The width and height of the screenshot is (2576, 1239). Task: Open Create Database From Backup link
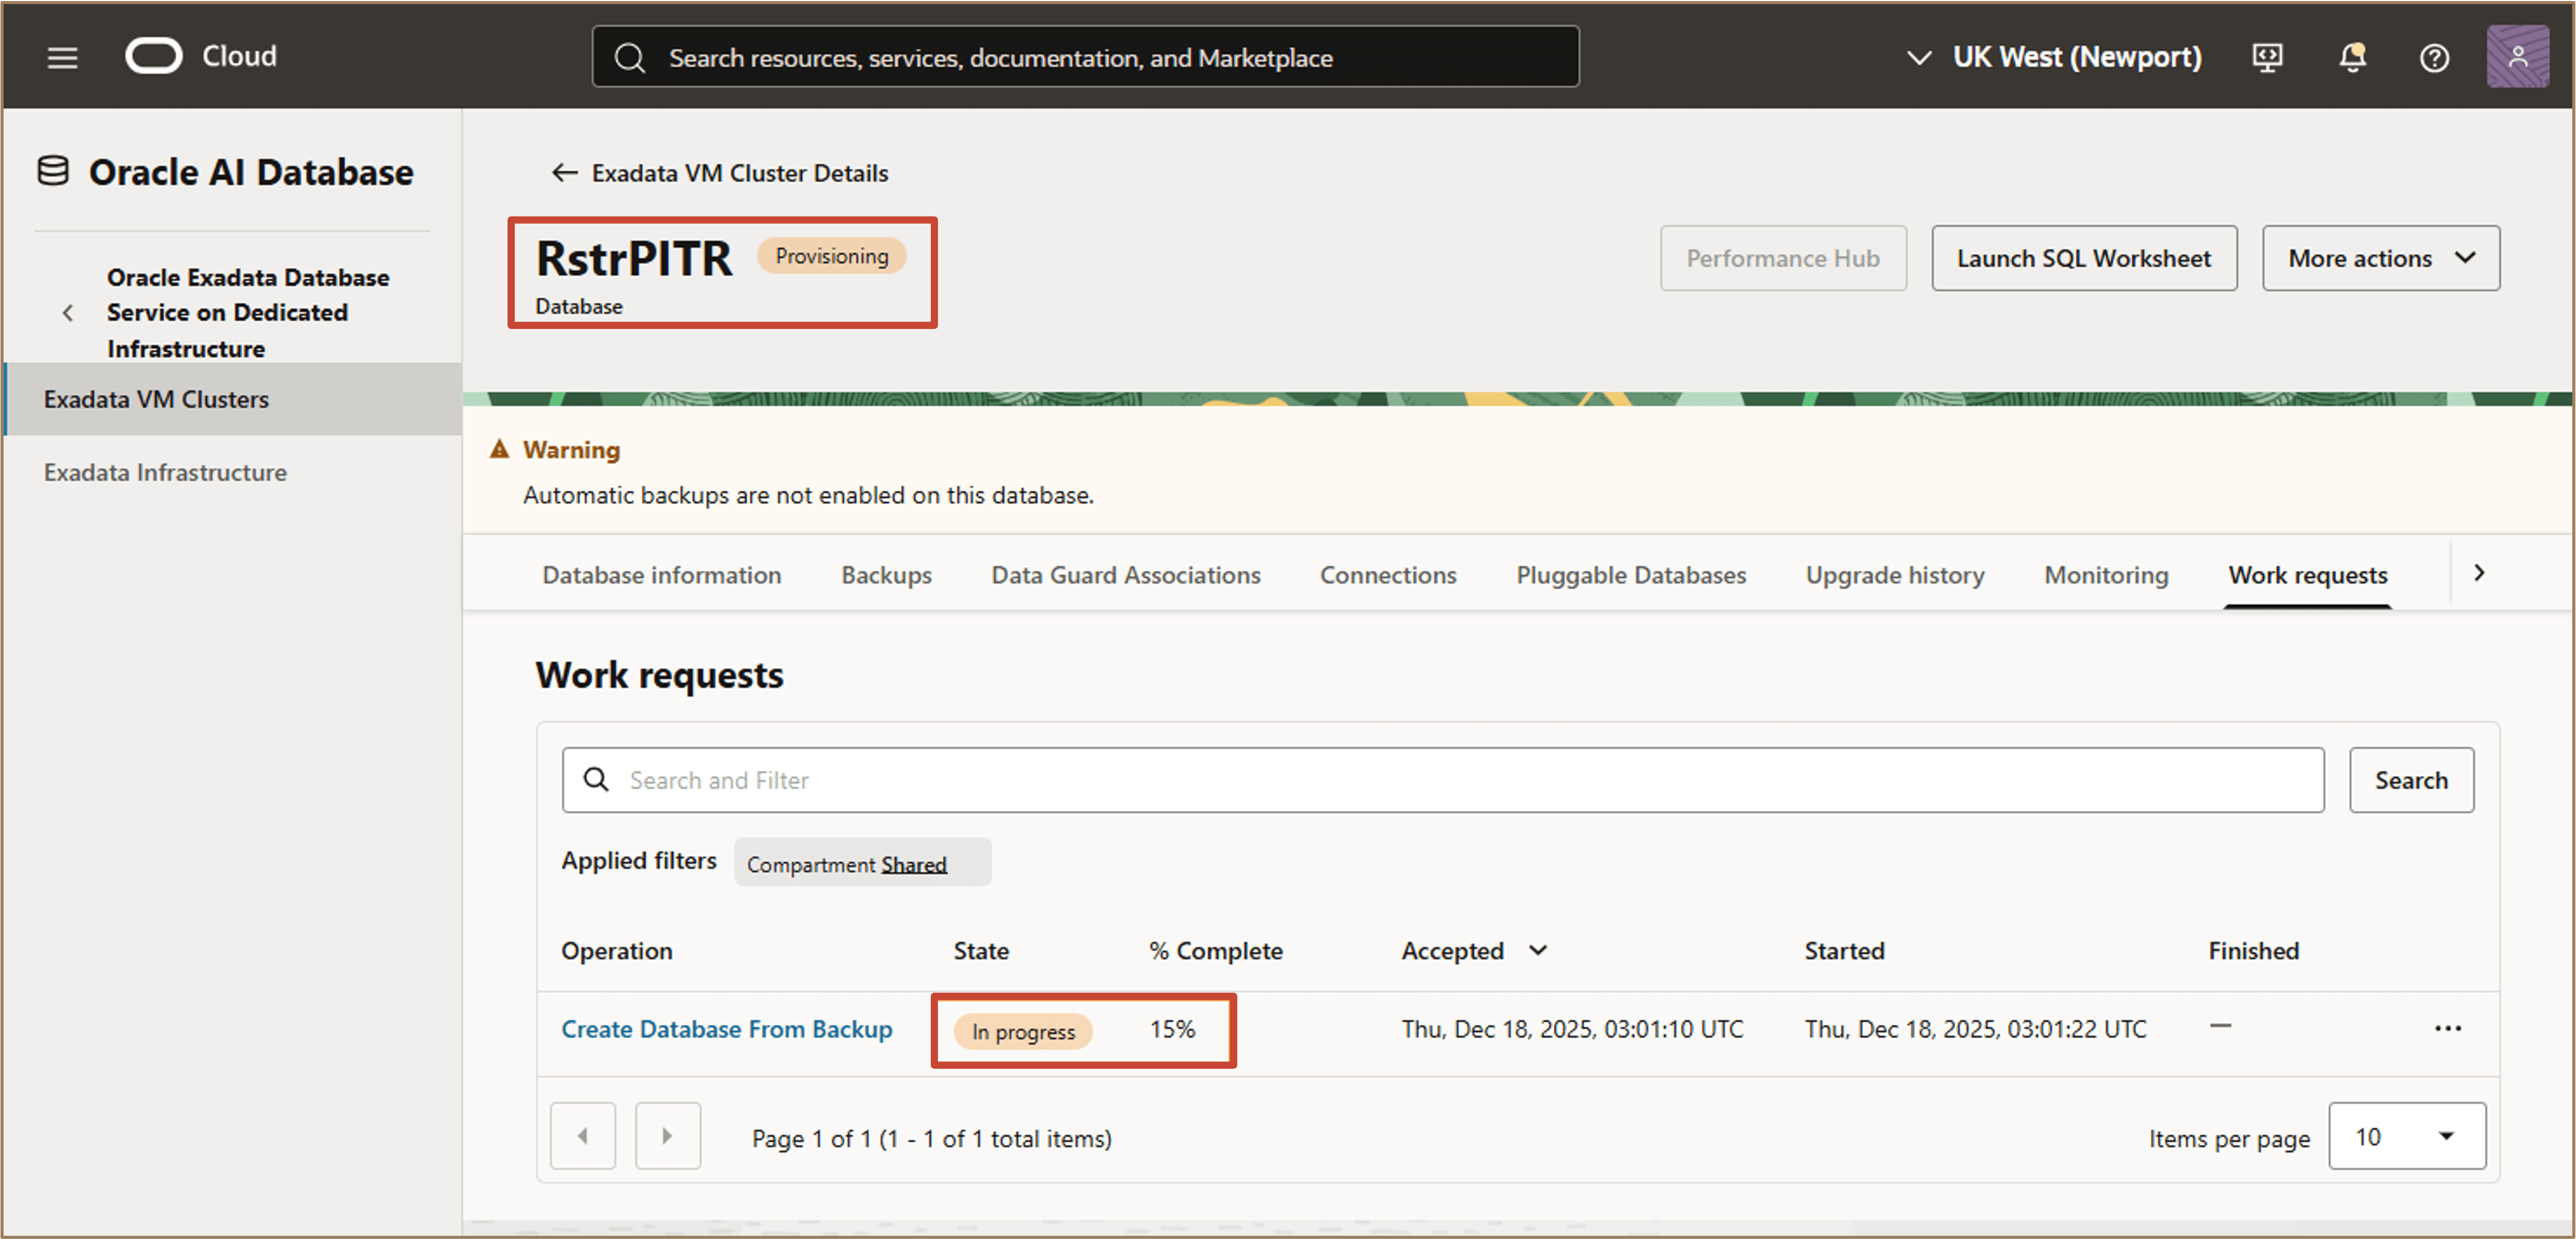[x=726, y=1029]
